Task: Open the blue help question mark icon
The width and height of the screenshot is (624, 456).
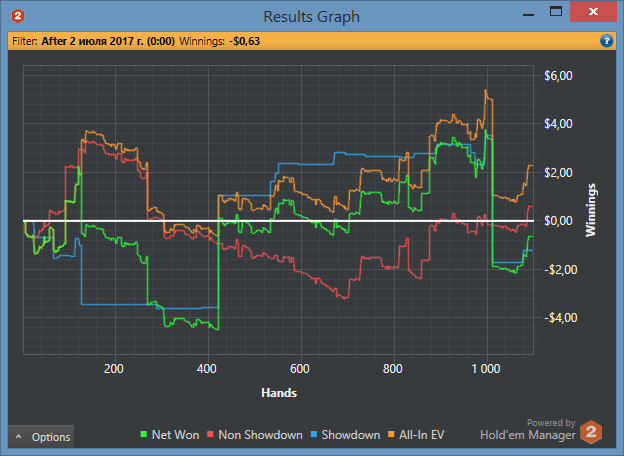Action: click(x=606, y=41)
